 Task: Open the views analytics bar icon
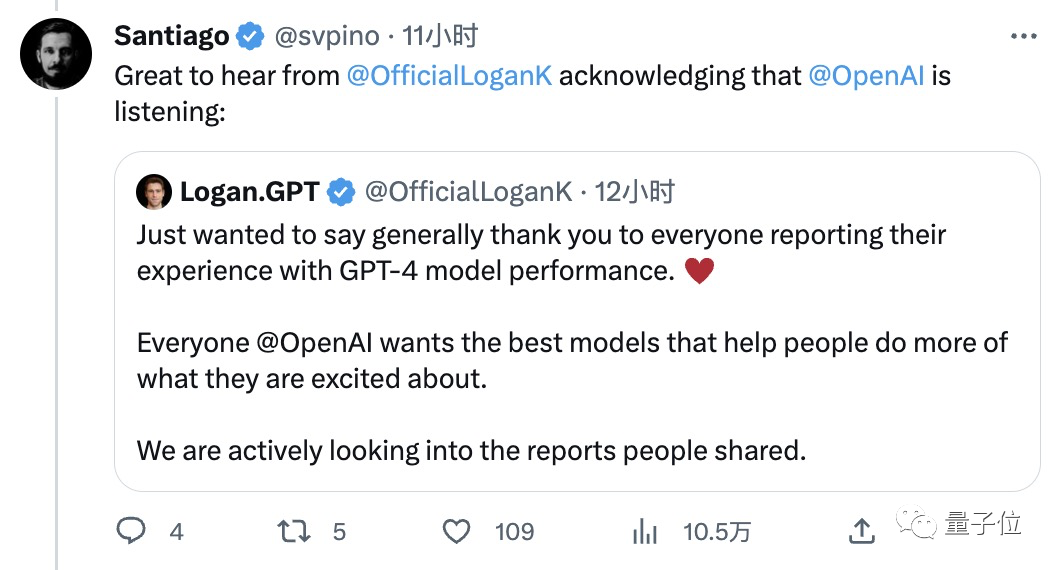645,531
